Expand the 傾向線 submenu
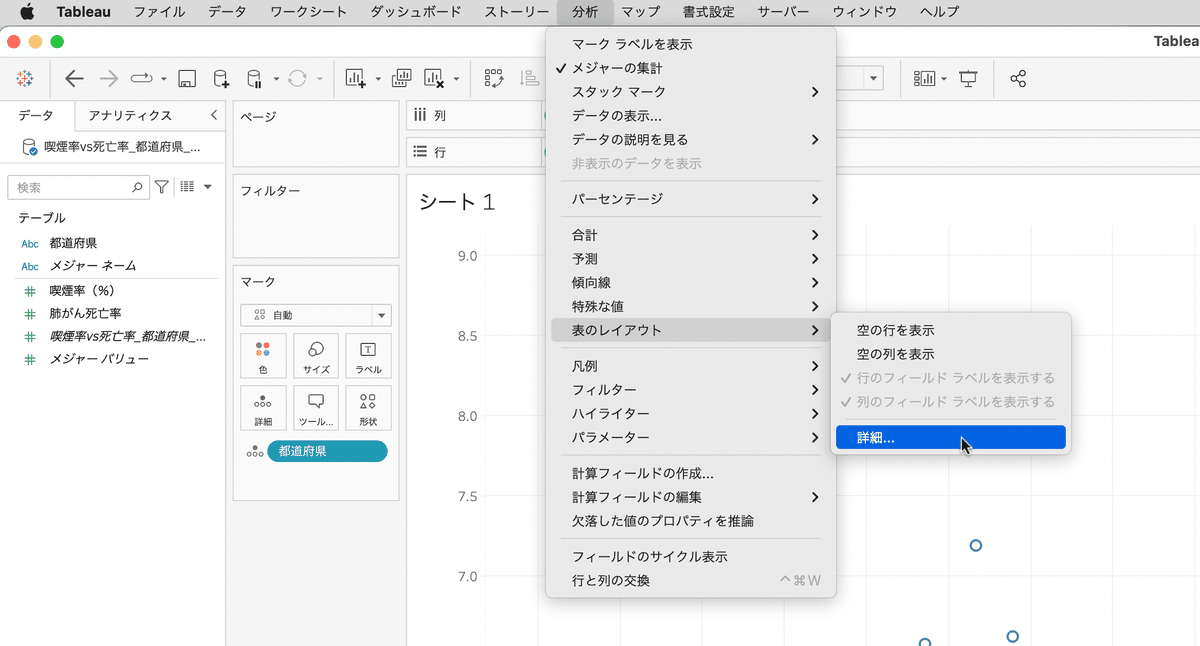This screenshot has height=646, width=1200. (x=691, y=283)
